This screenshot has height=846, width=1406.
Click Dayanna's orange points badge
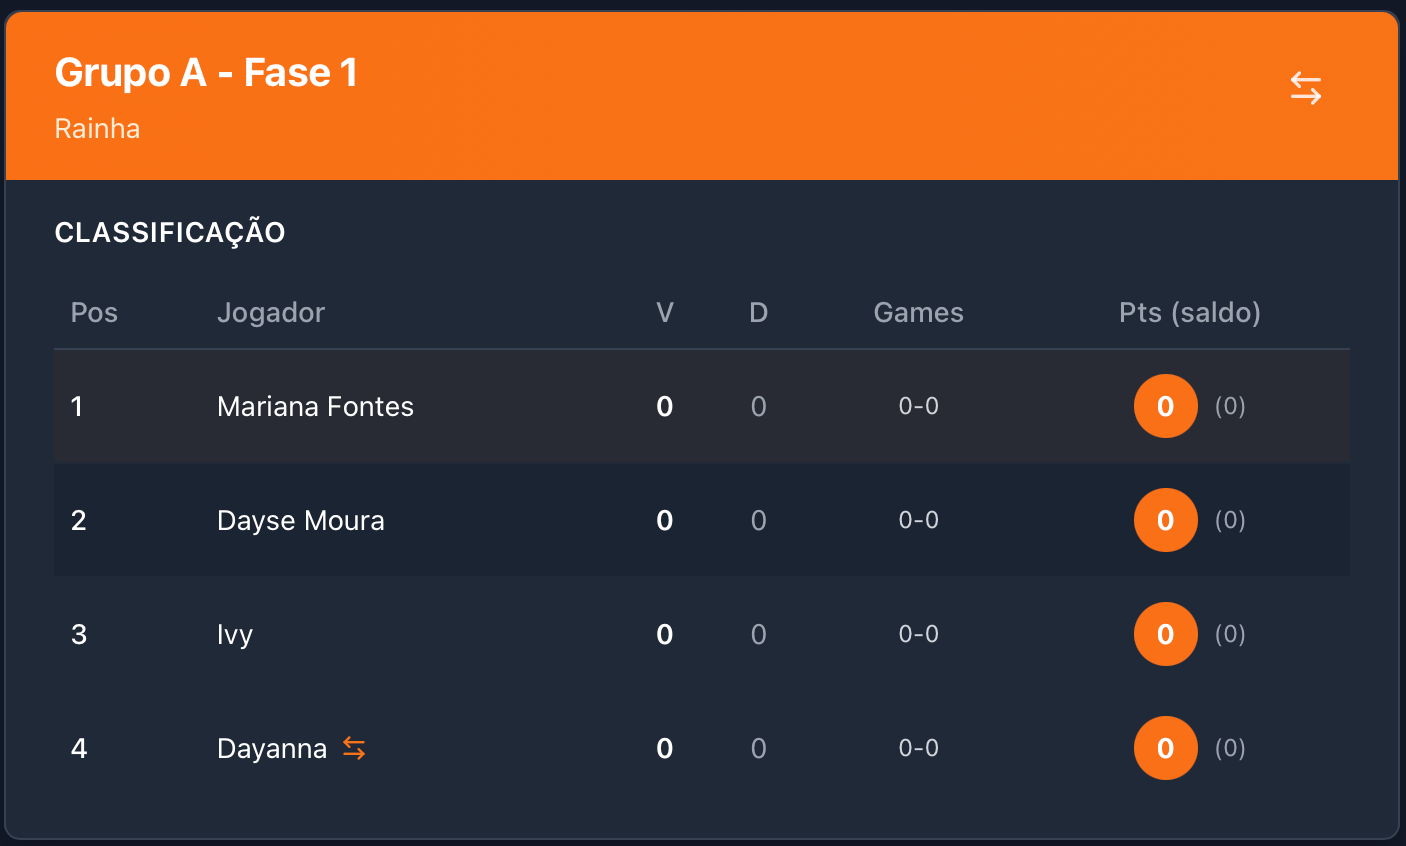tap(1165, 748)
